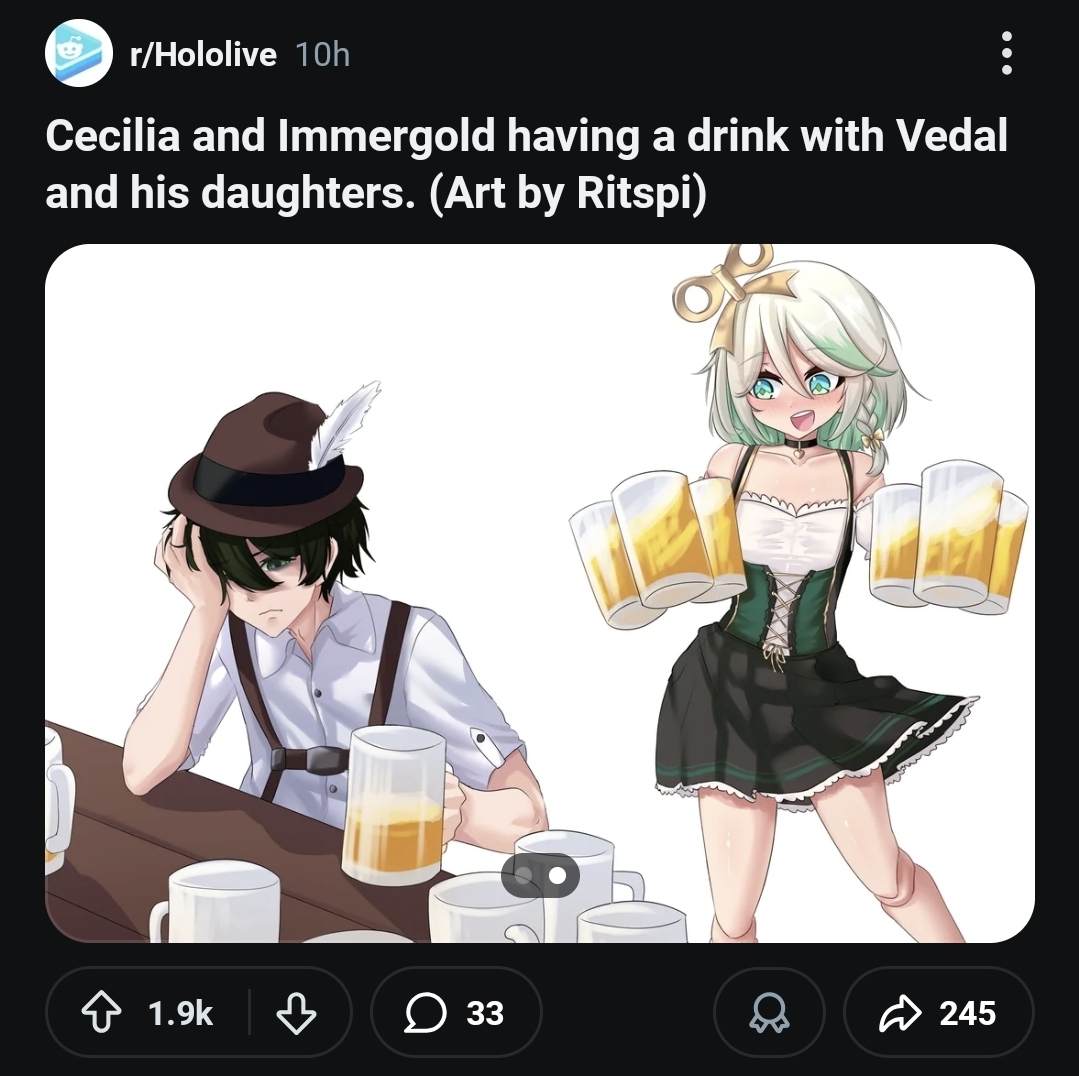
Task: Share the post with 245 shares
Action: [x=939, y=1012]
